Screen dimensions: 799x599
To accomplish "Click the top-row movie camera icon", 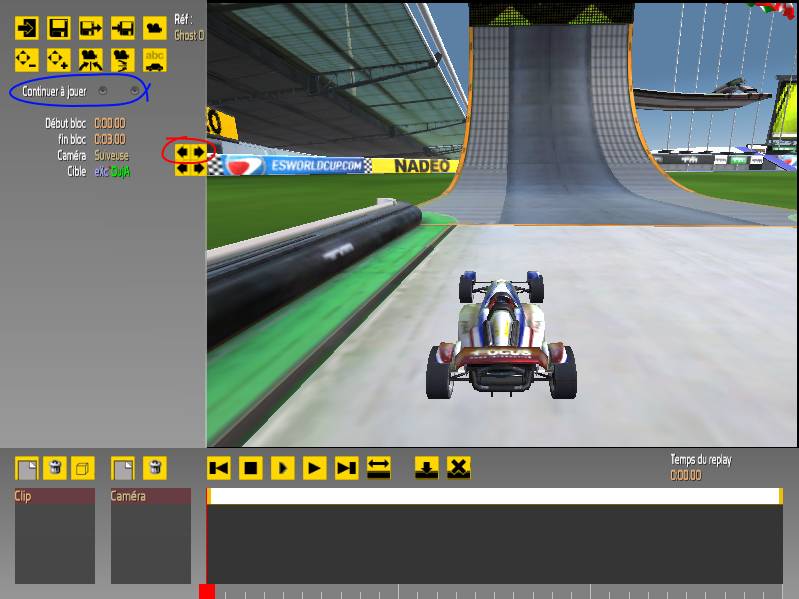I will click(x=154, y=28).
